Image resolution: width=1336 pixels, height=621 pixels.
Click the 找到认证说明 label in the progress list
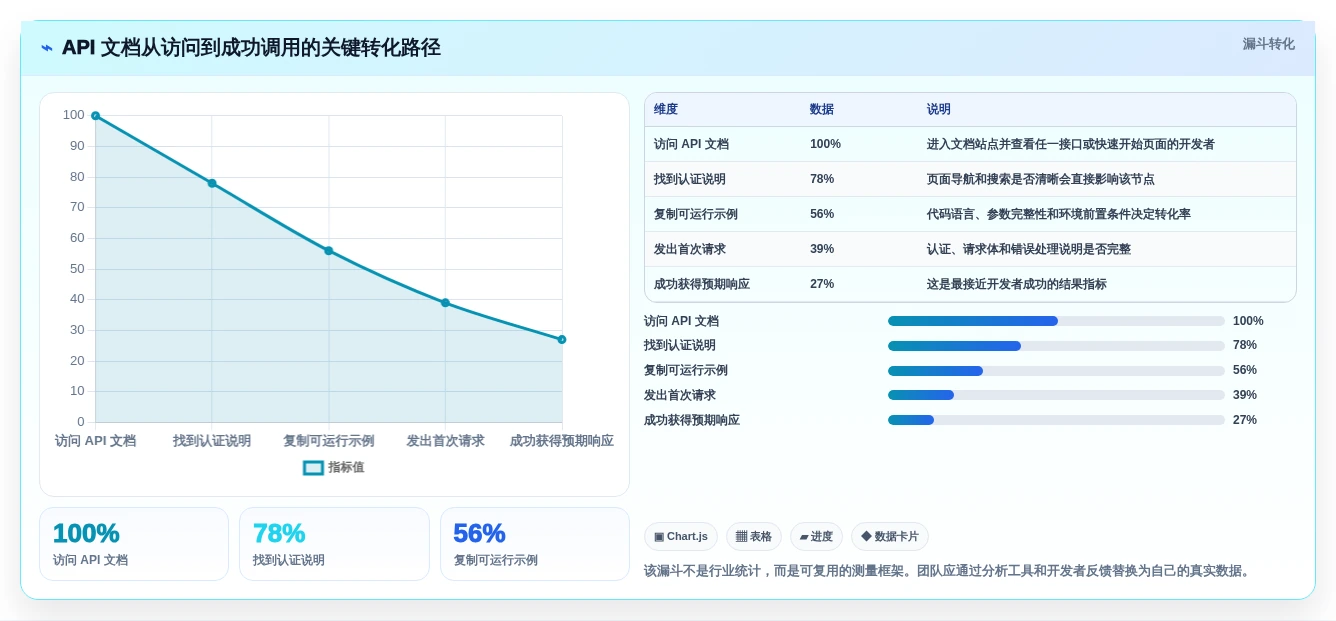tap(680, 346)
